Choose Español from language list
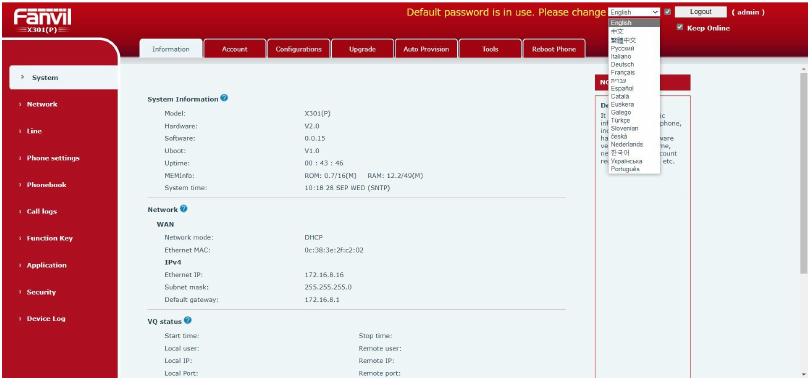 coord(634,89)
